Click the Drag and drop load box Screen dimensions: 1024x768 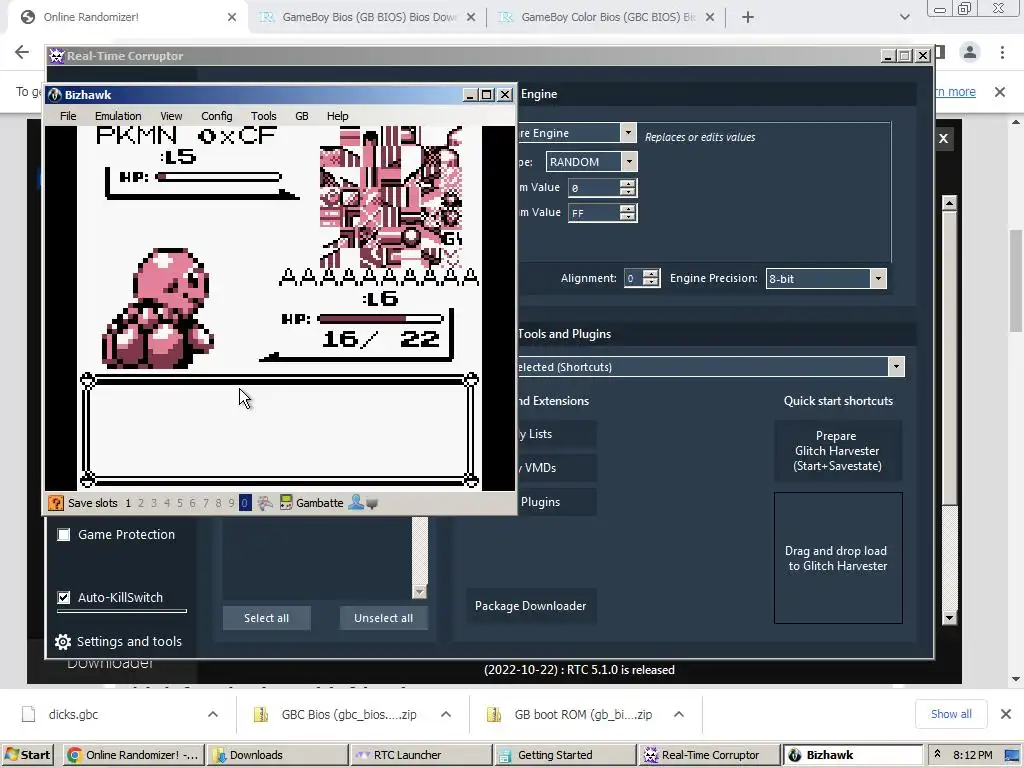click(x=838, y=558)
